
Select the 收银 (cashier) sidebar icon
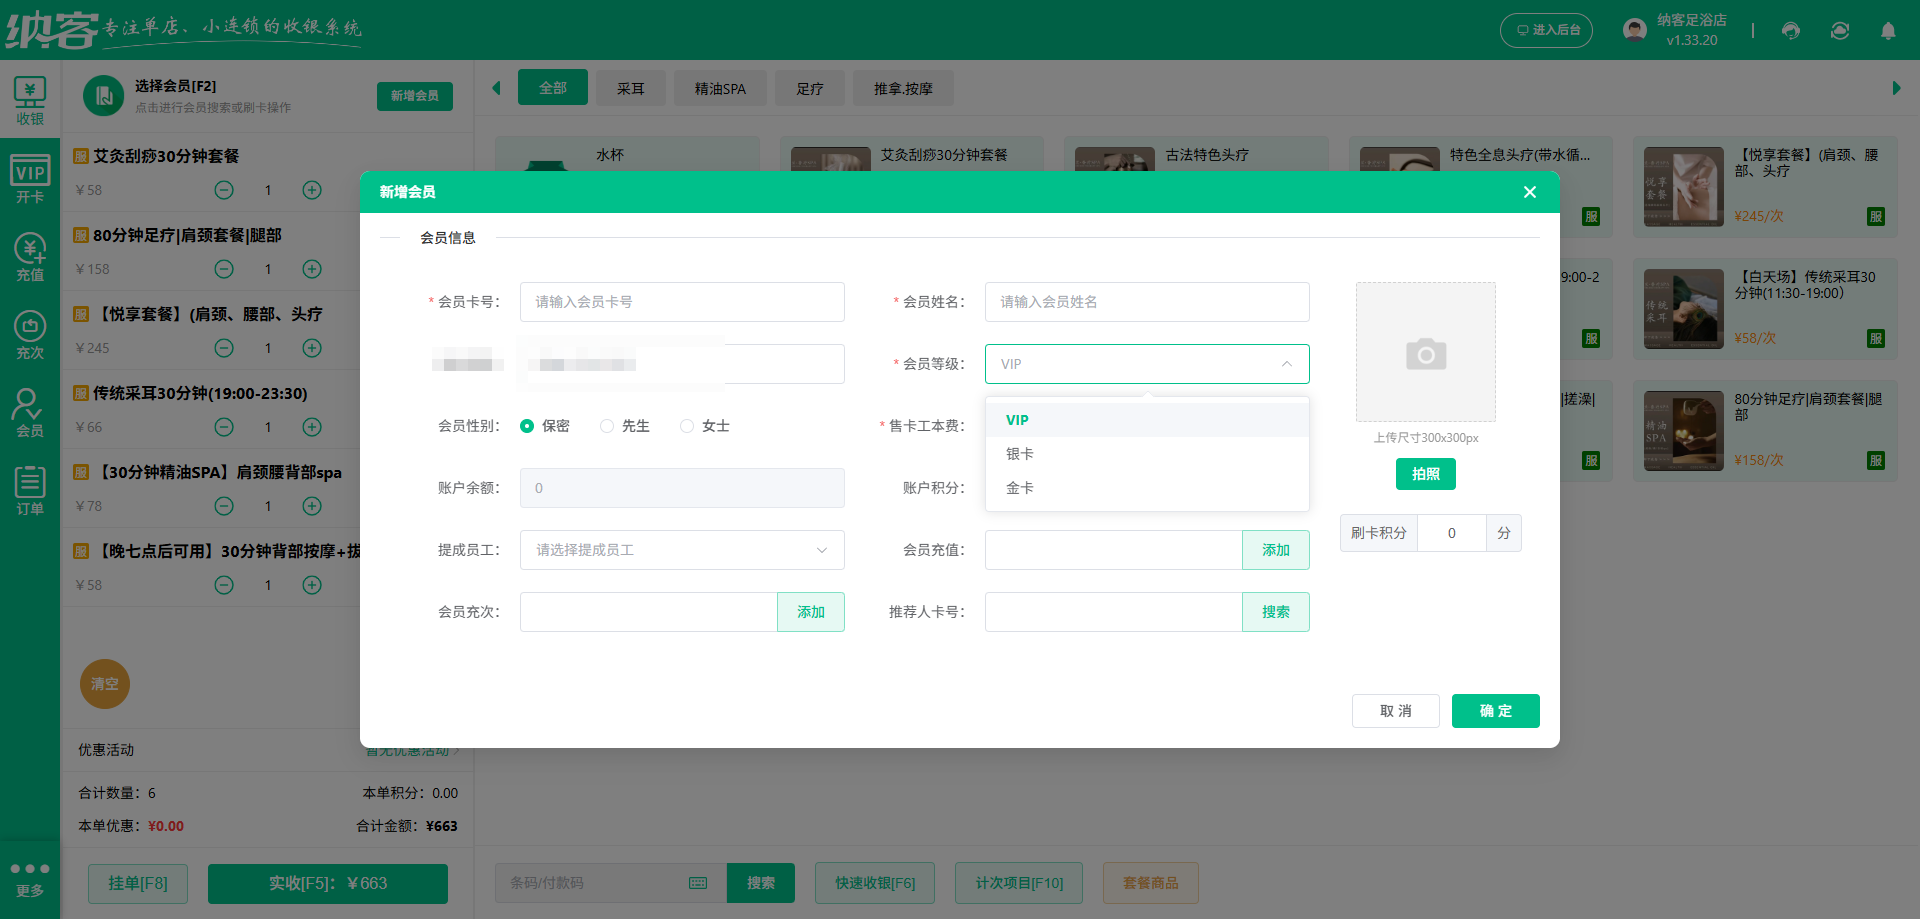[x=30, y=100]
